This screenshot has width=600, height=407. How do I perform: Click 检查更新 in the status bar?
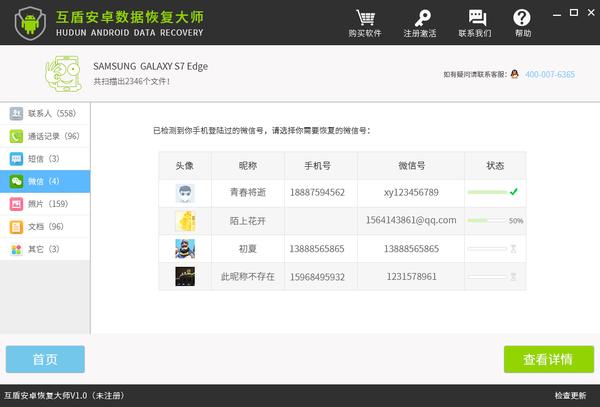pyautogui.click(x=570, y=396)
